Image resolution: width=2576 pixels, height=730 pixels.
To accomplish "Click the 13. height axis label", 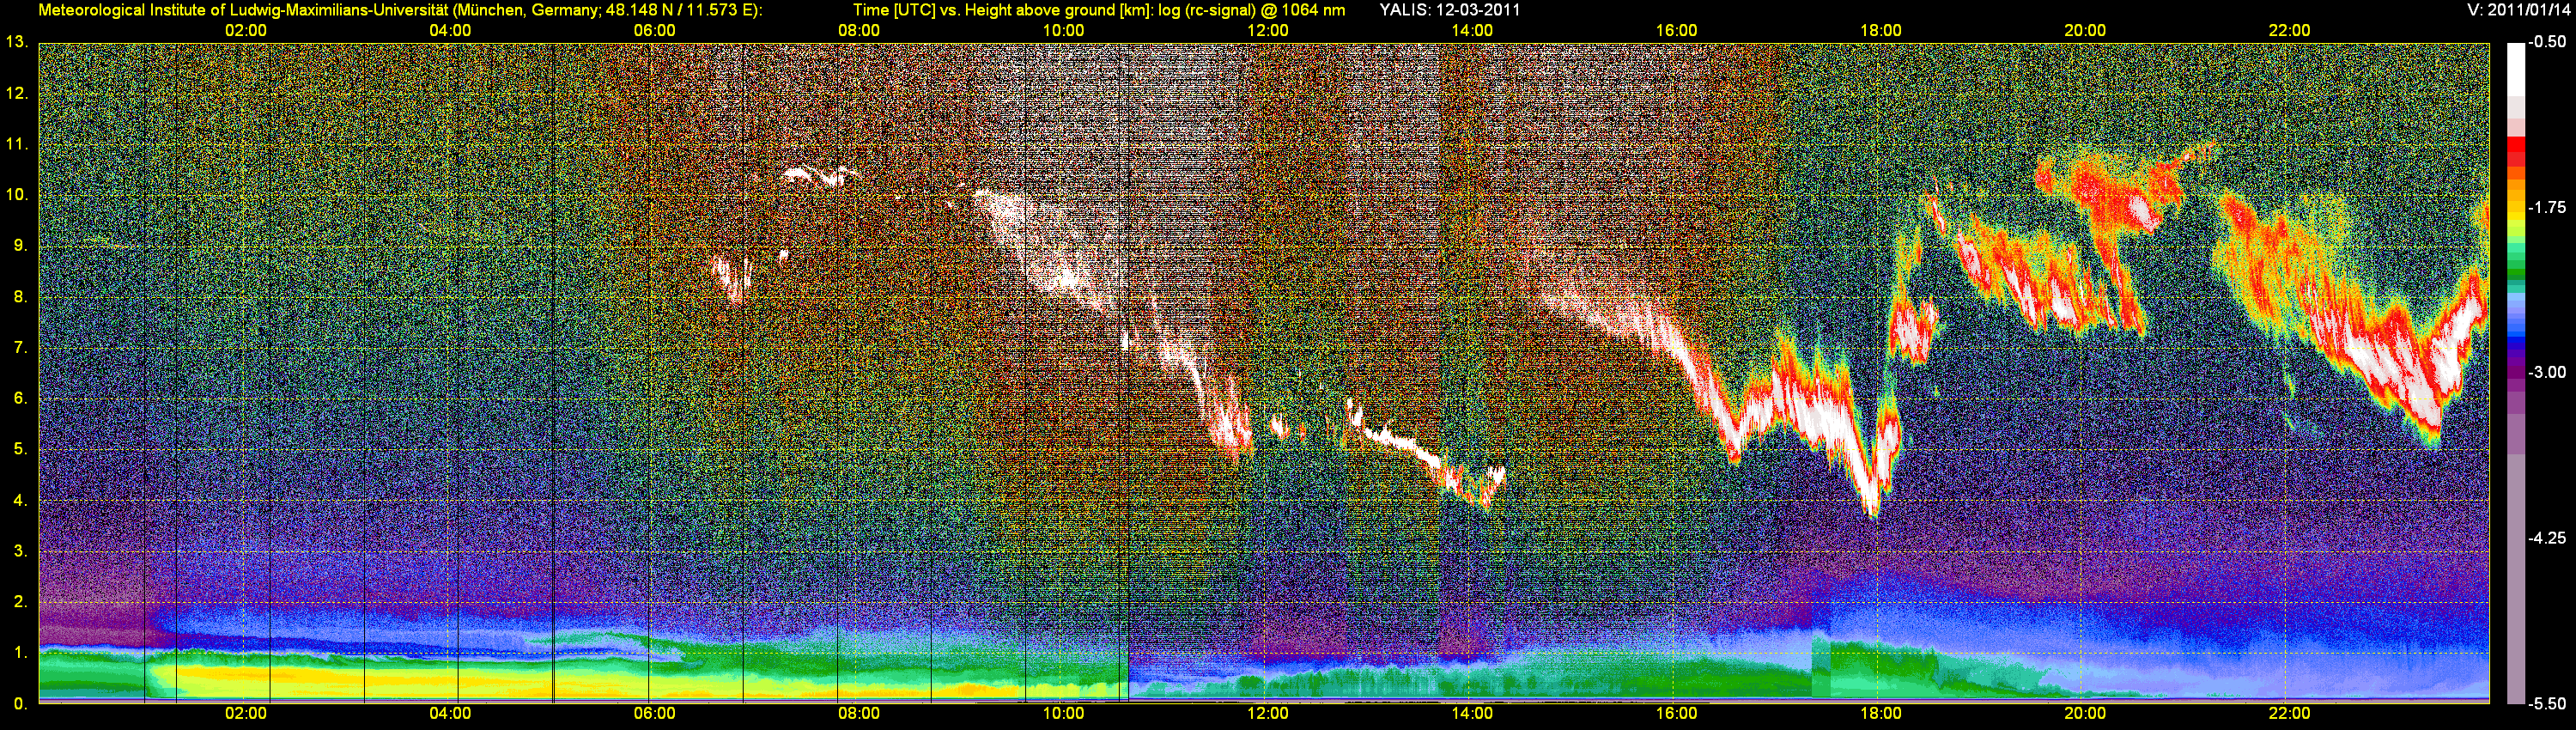I will point(16,42).
